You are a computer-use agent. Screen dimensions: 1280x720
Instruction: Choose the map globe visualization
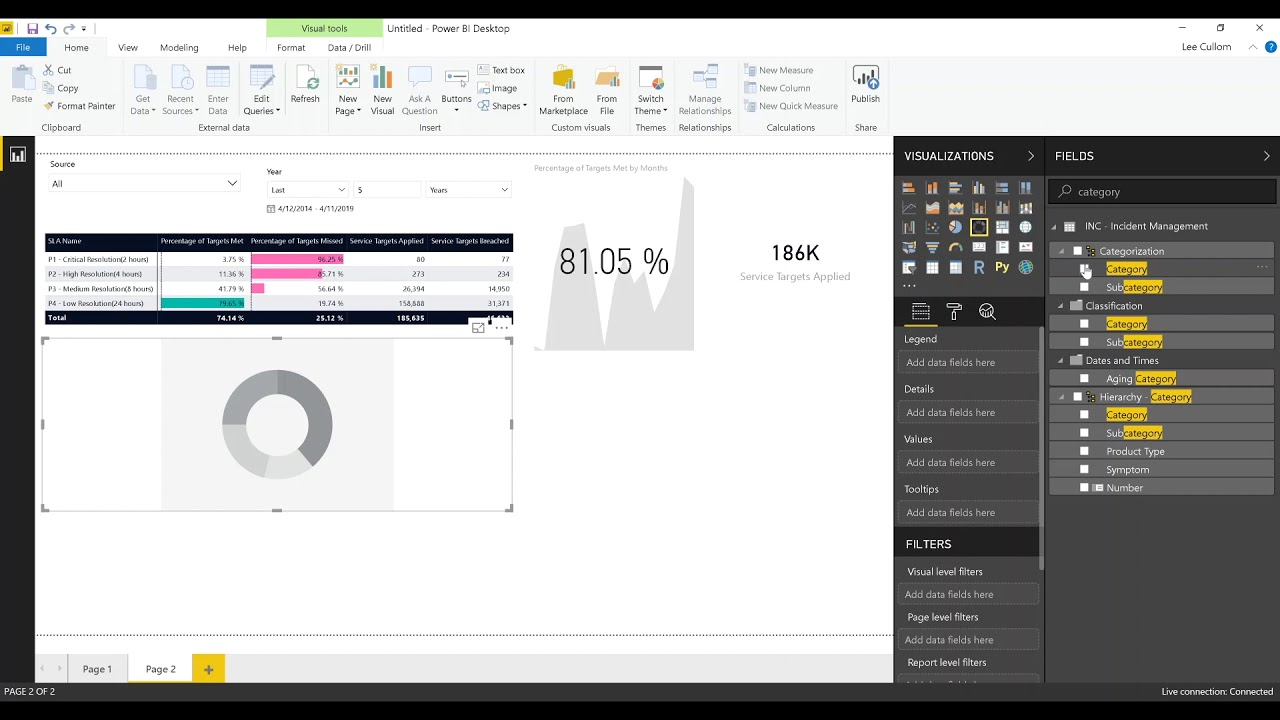click(x=1025, y=228)
